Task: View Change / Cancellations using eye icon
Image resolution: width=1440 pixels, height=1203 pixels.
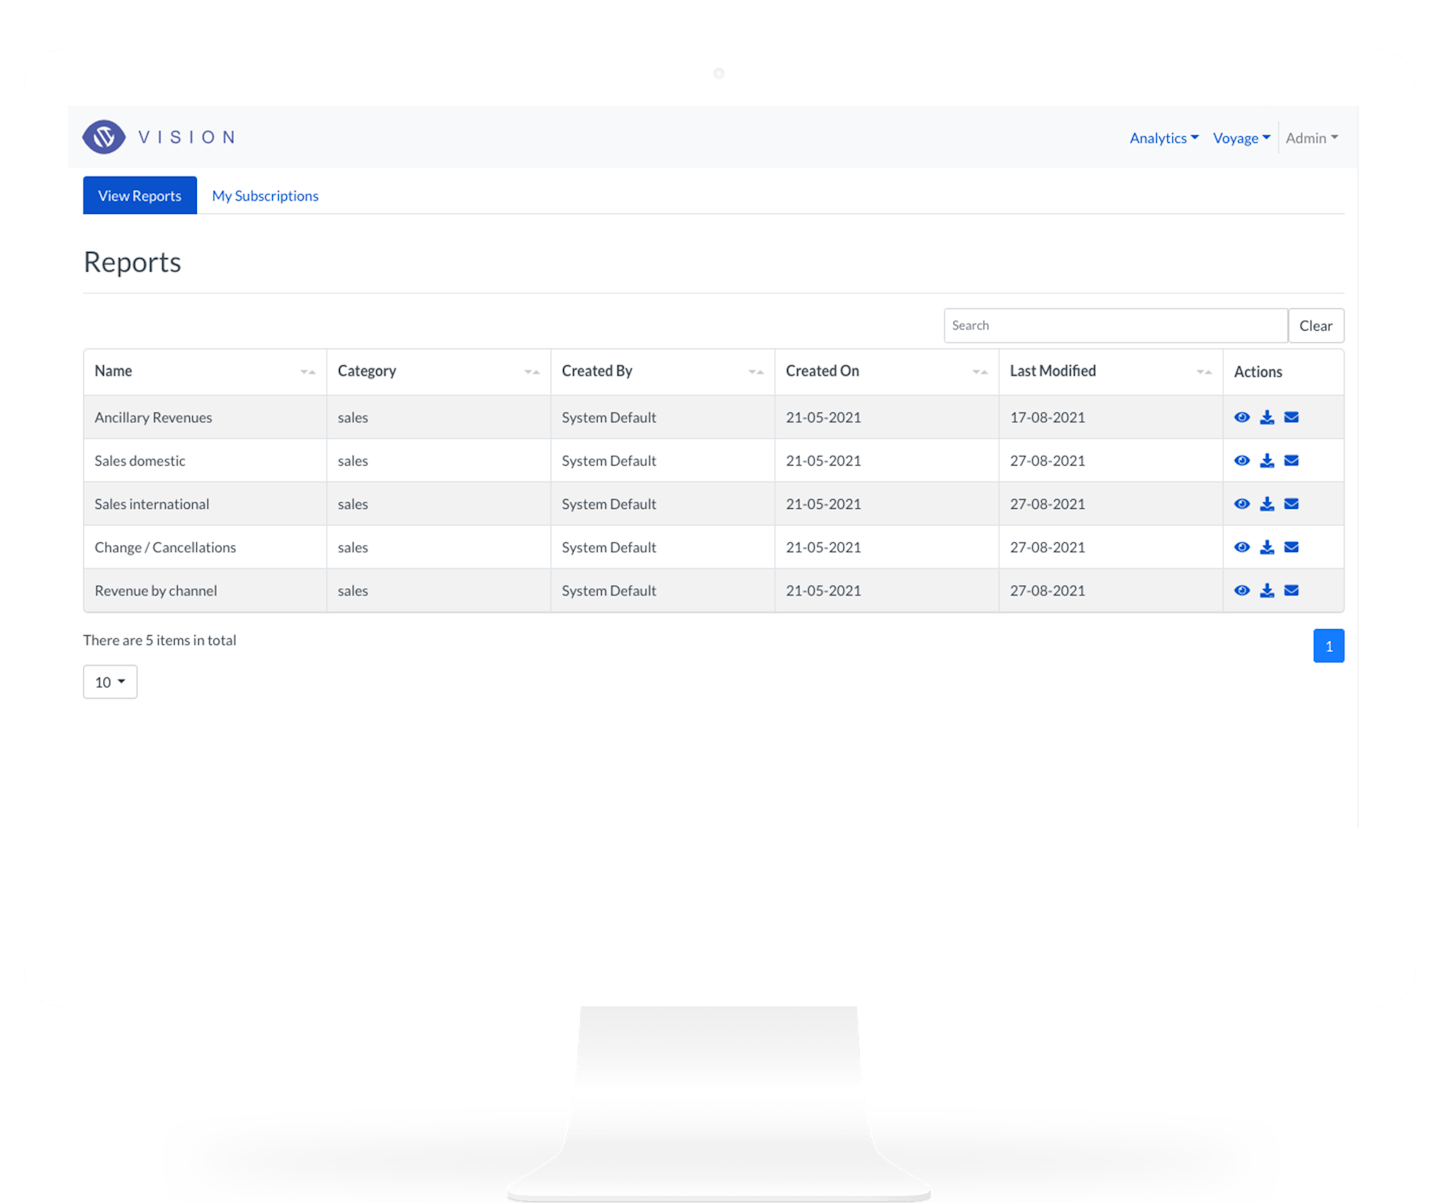Action: pyautogui.click(x=1242, y=547)
